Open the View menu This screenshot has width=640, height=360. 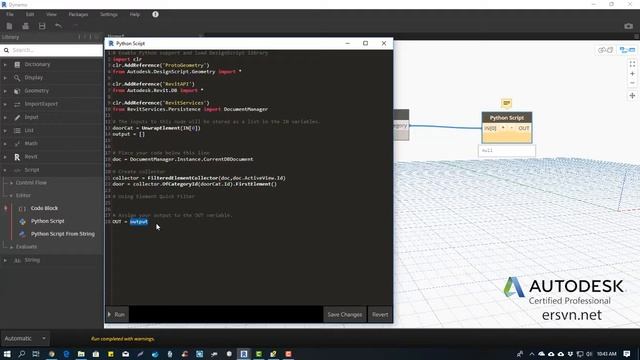point(51,14)
